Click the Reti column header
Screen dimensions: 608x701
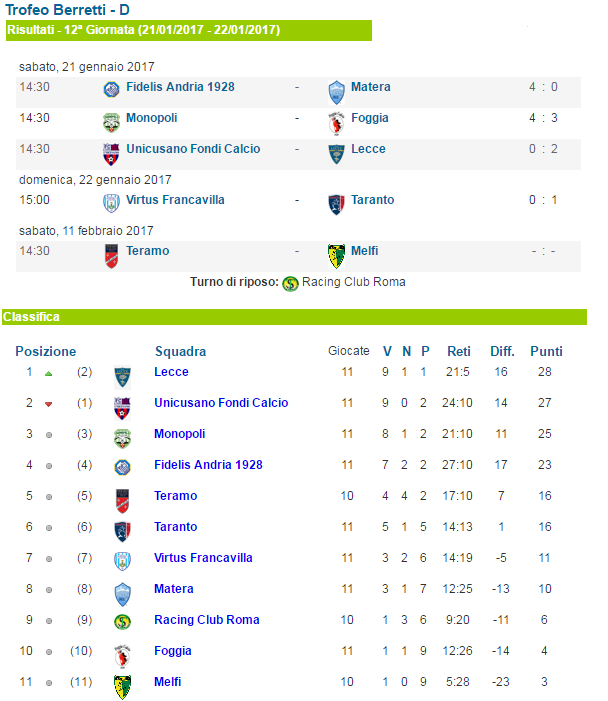pyautogui.click(x=459, y=351)
